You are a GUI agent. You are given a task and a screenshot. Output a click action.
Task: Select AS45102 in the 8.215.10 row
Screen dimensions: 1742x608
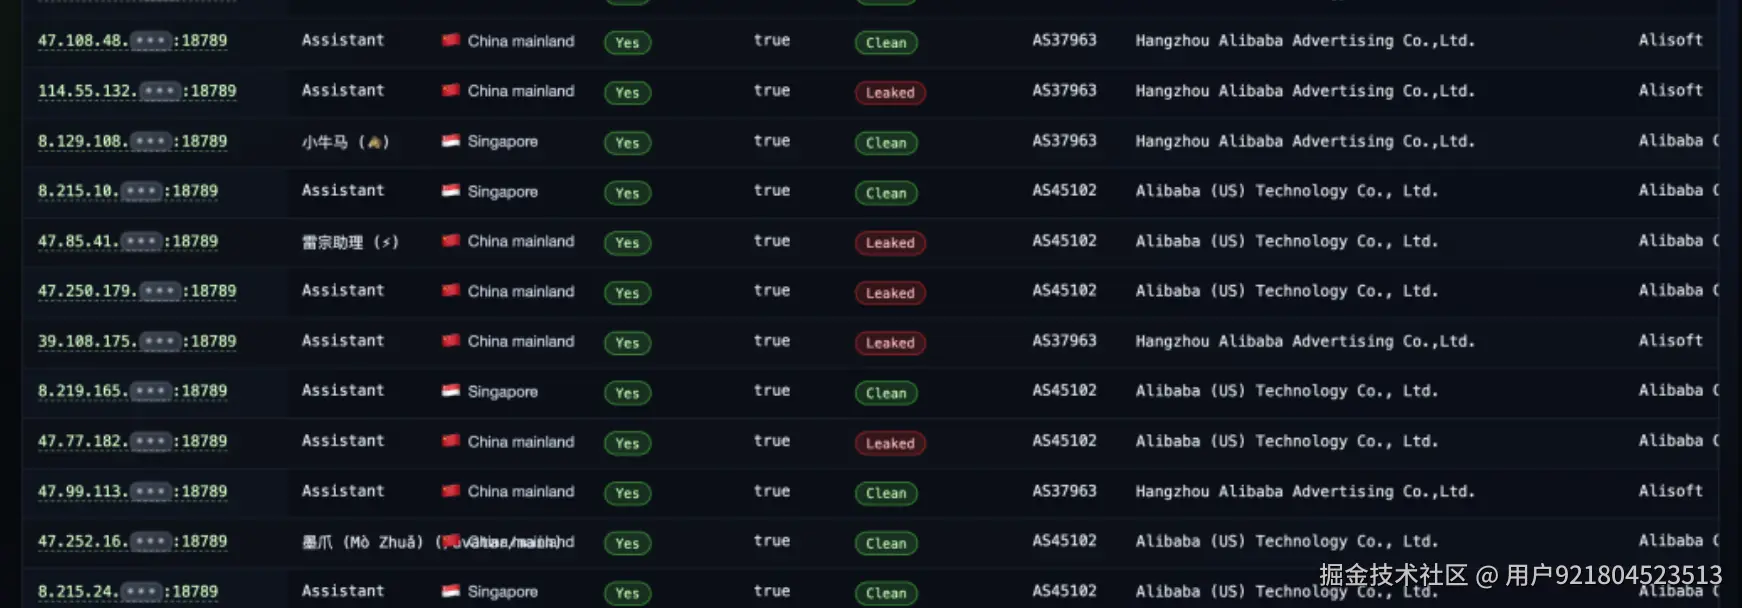pyautogui.click(x=1064, y=190)
